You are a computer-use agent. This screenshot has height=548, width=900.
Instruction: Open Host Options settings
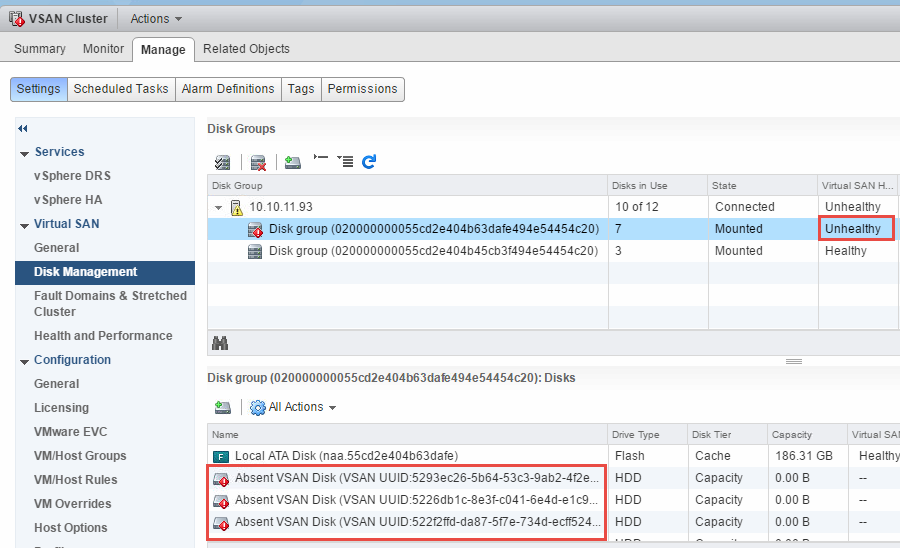(x=71, y=528)
